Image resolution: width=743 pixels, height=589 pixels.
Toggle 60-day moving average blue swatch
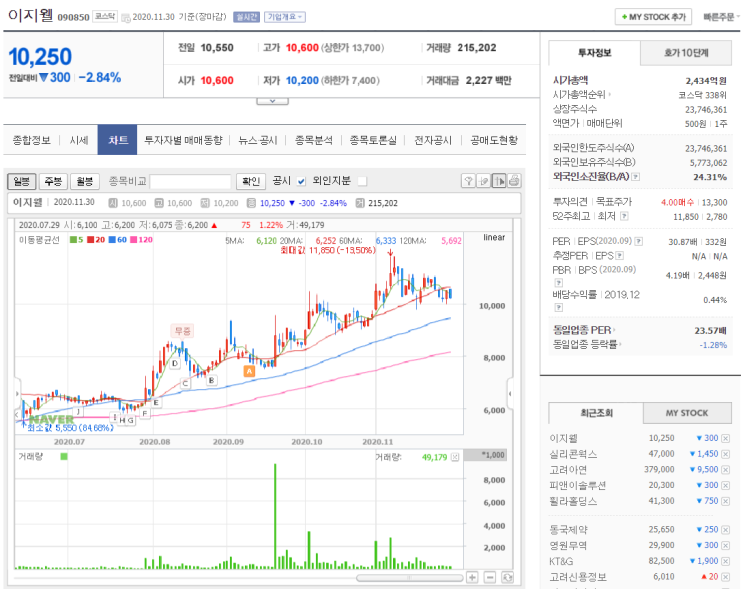[112, 240]
